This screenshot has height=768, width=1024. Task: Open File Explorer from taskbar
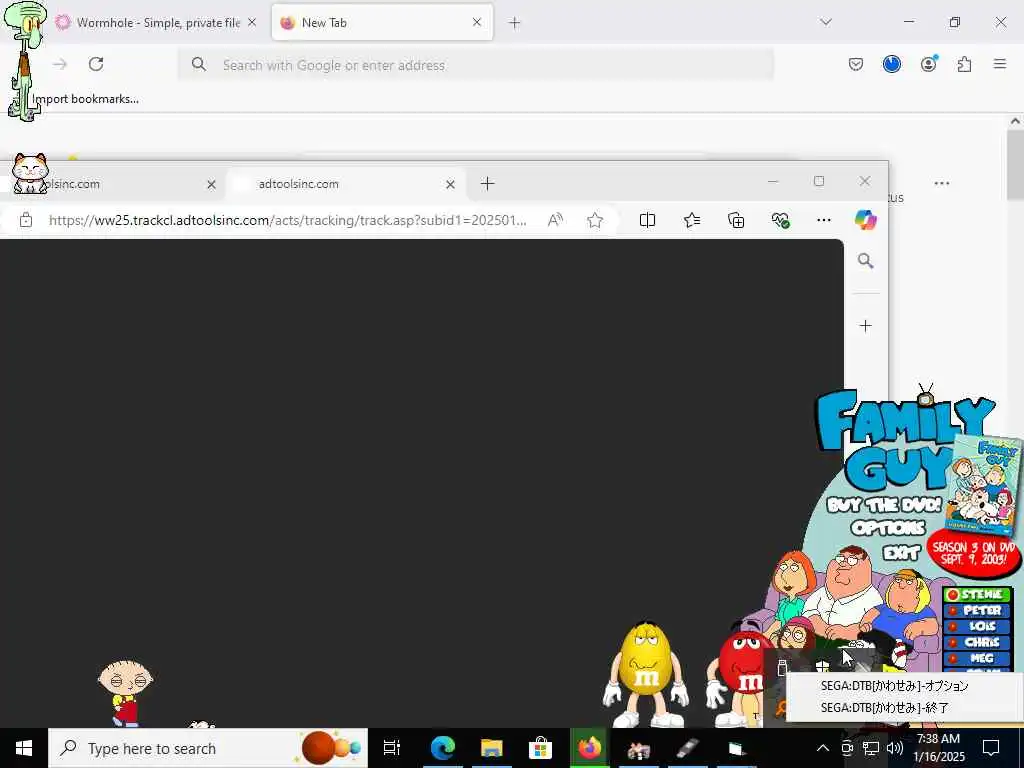coord(491,748)
